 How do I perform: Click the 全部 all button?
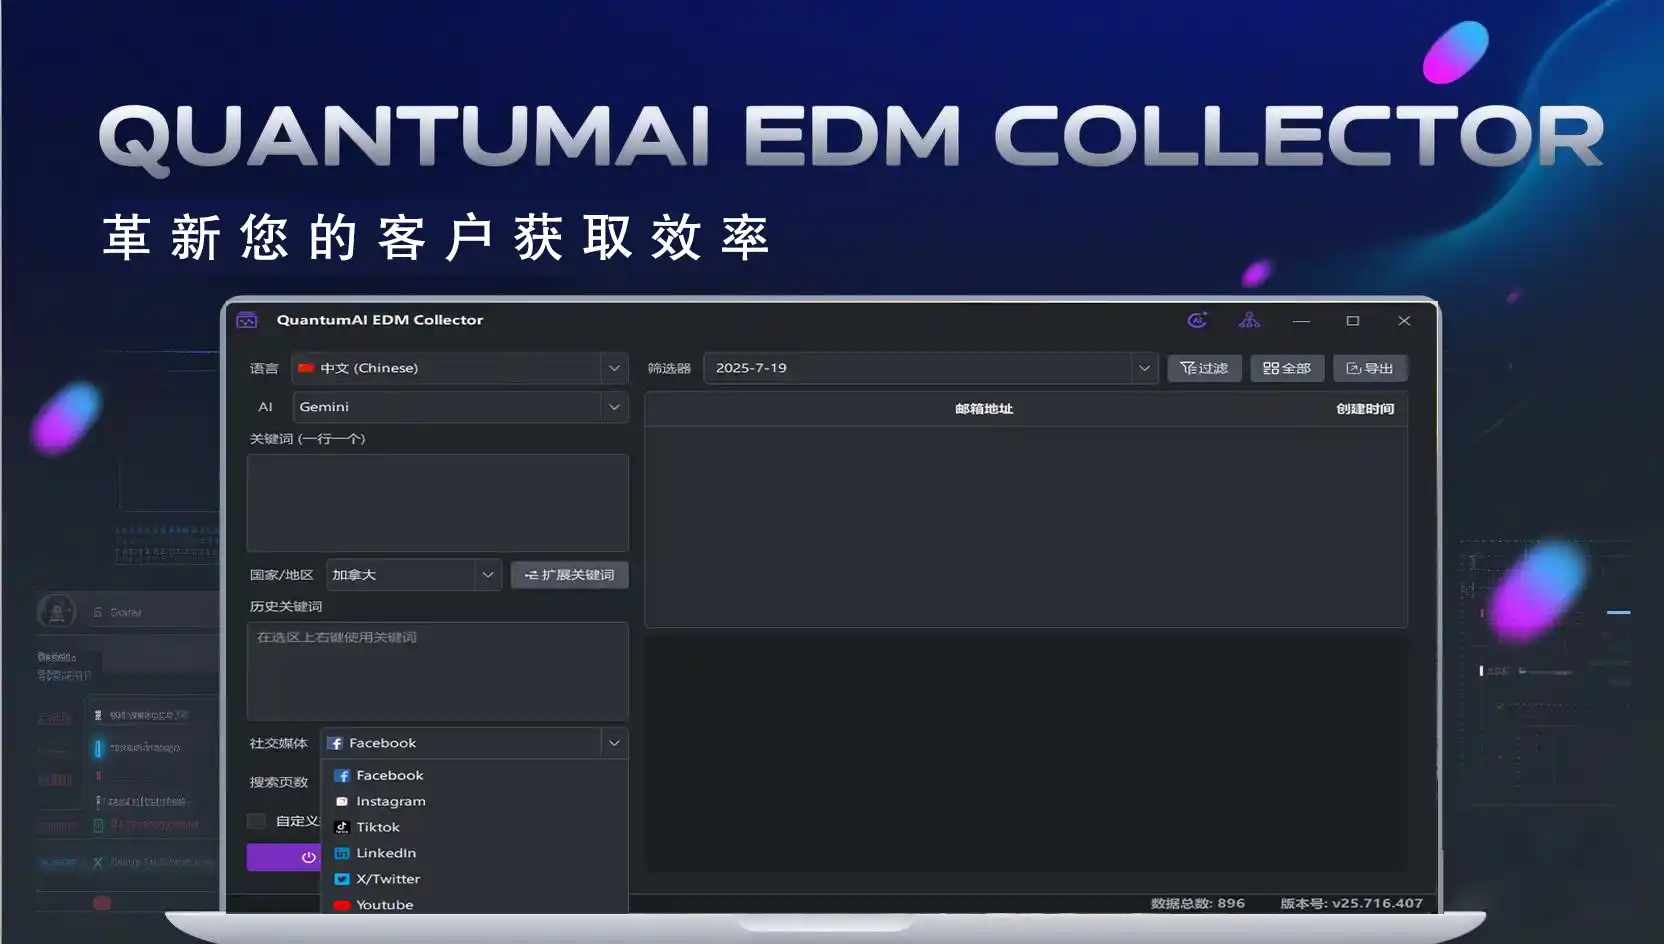pos(1287,368)
